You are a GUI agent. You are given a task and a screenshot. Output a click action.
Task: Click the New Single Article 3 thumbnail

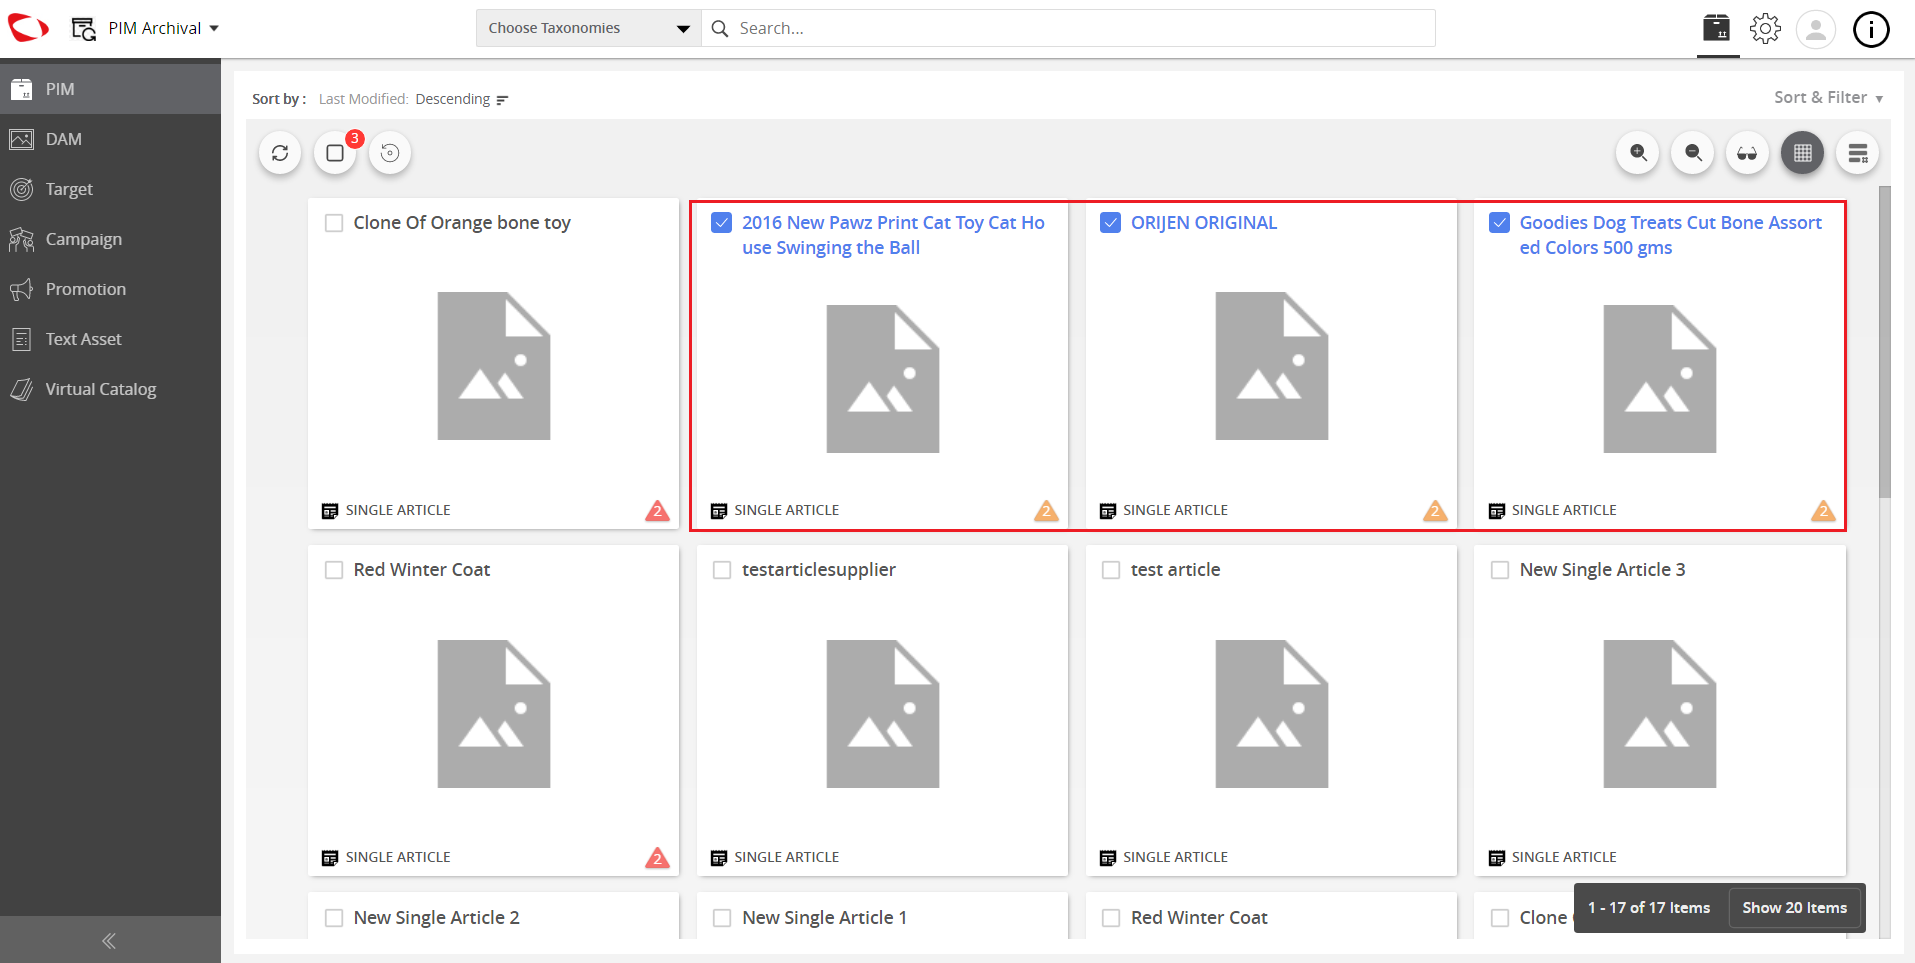pos(1660,714)
